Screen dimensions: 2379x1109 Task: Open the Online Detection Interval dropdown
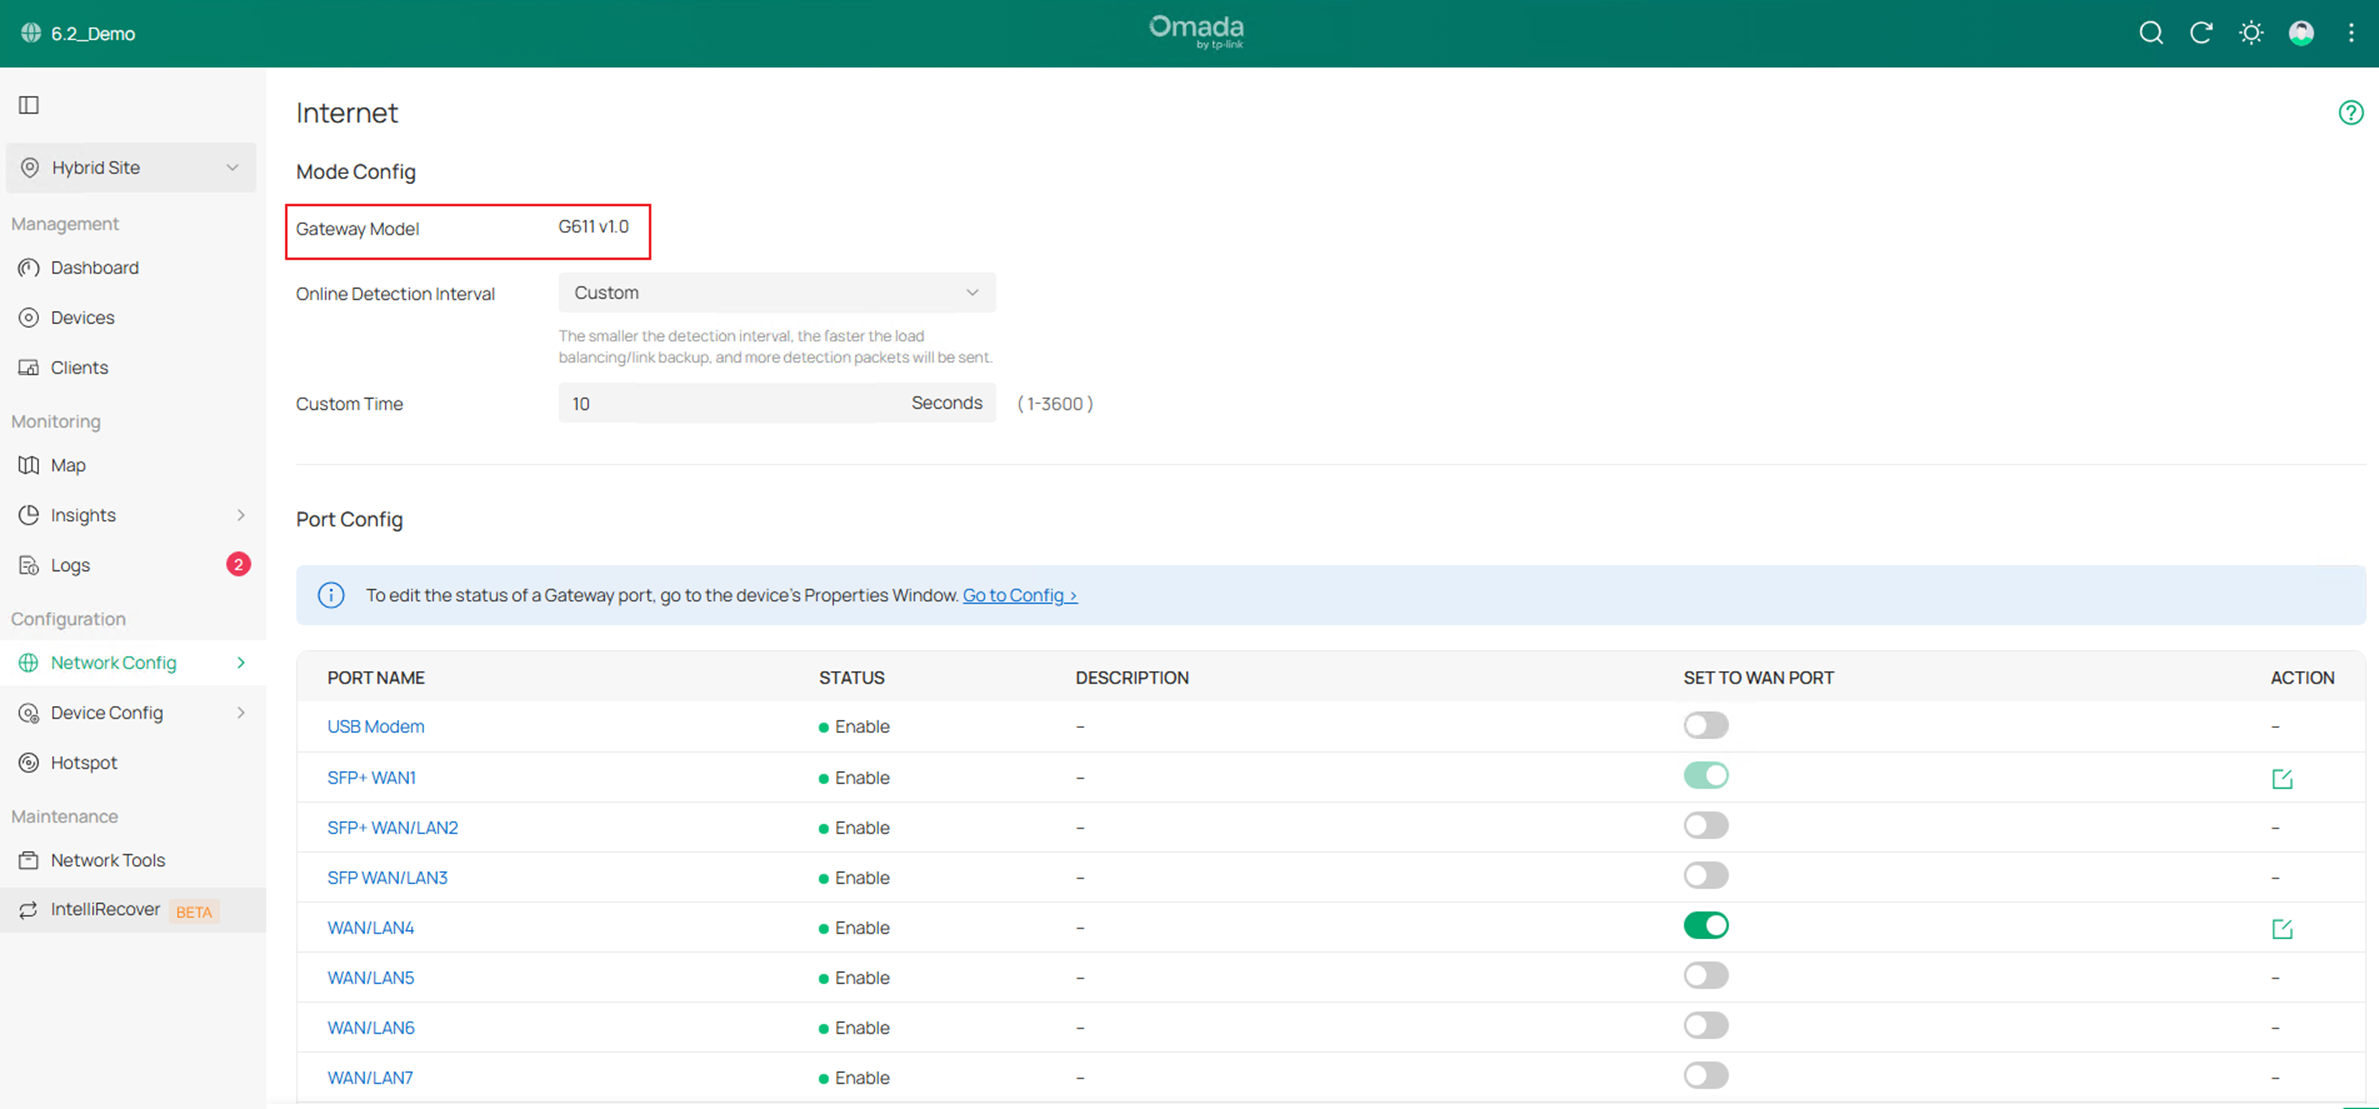[776, 292]
